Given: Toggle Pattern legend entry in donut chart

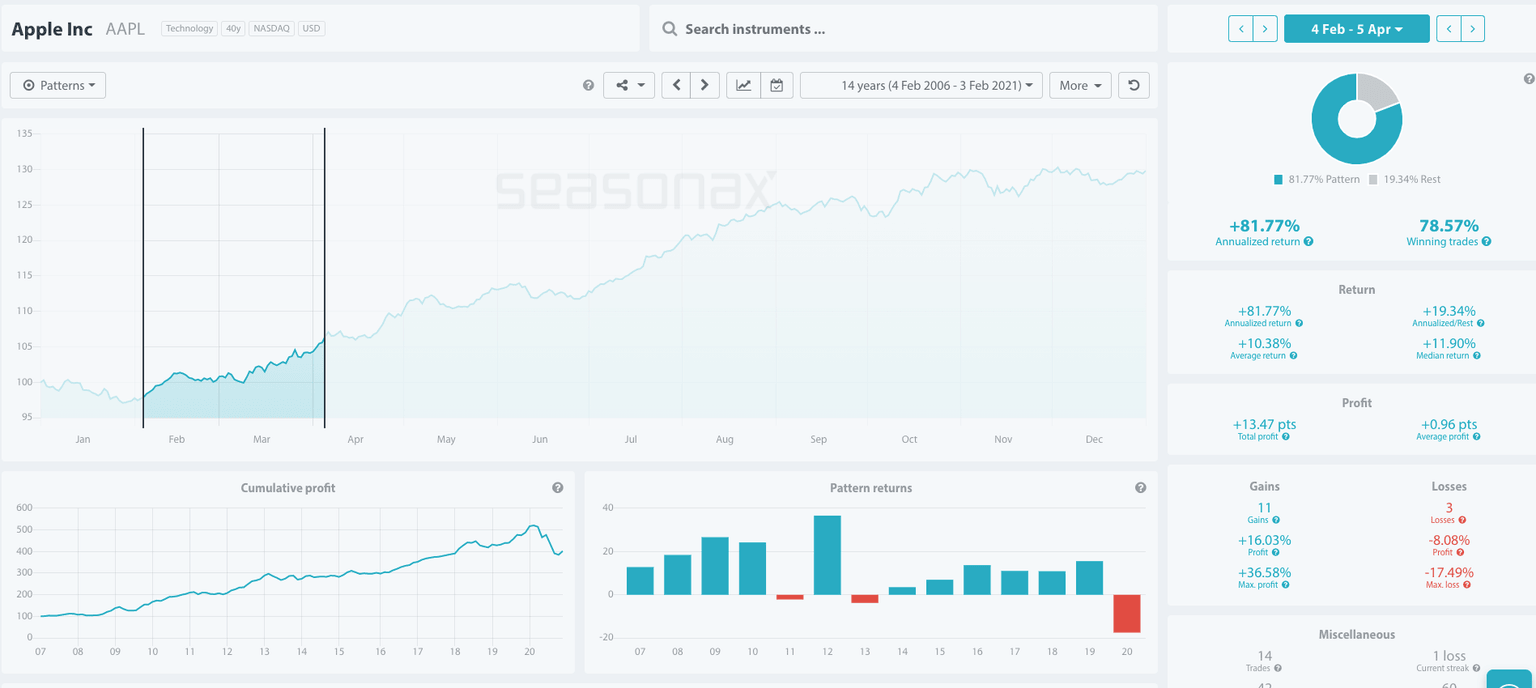Looking at the screenshot, I should (1316, 179).
